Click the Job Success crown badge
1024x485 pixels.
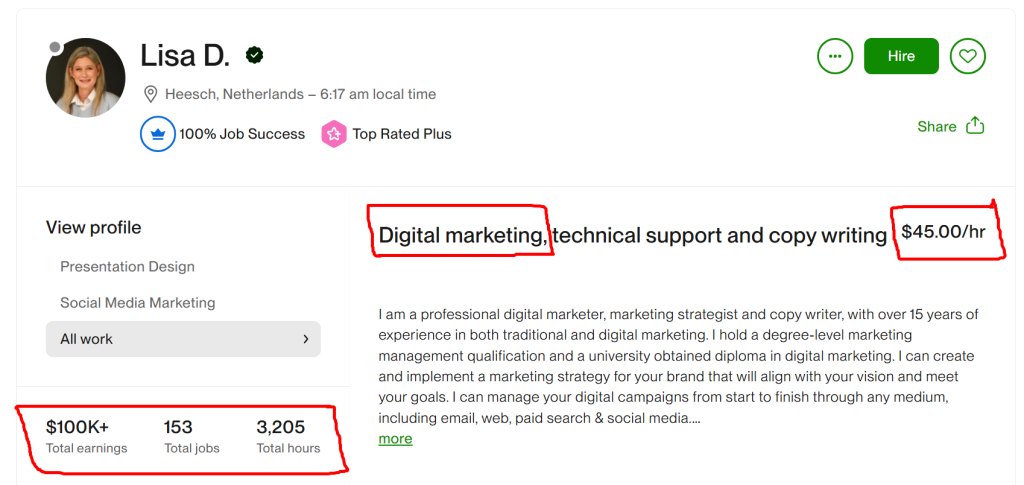[x=158, y=134]
